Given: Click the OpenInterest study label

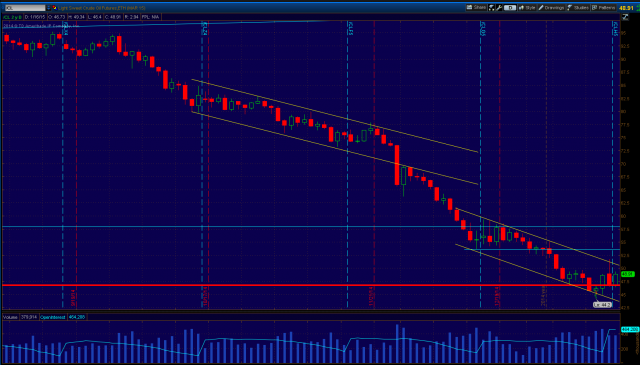Looking at the screenshot, I should pos(53,317).
